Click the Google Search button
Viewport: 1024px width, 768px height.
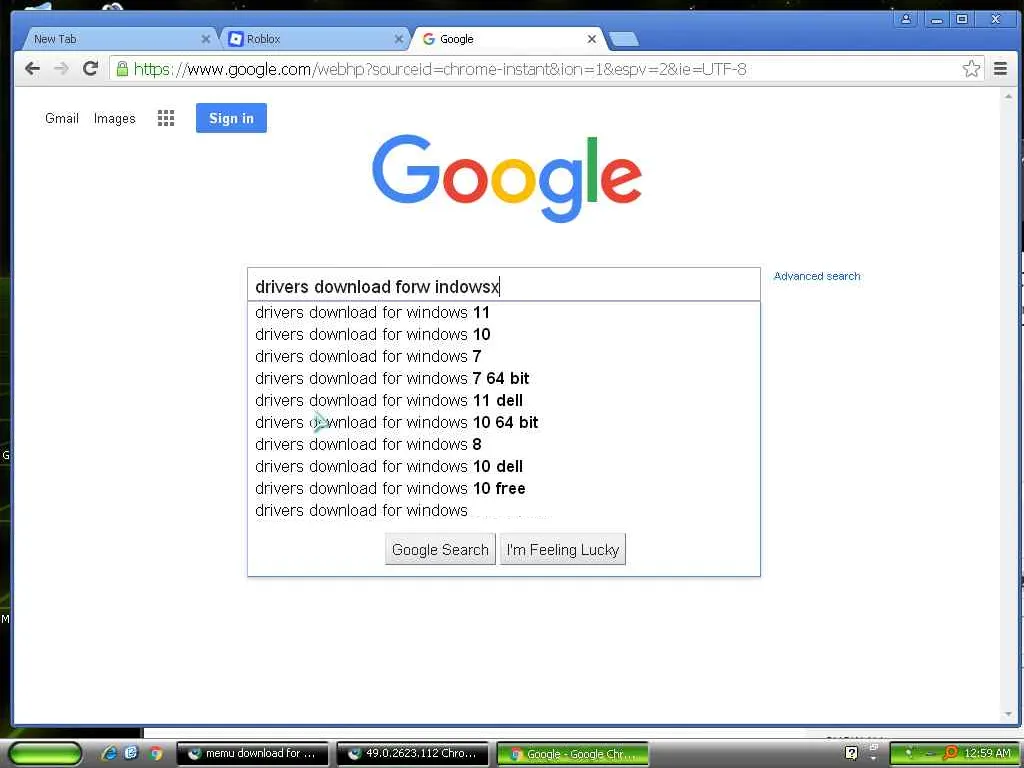pos(440,549)
